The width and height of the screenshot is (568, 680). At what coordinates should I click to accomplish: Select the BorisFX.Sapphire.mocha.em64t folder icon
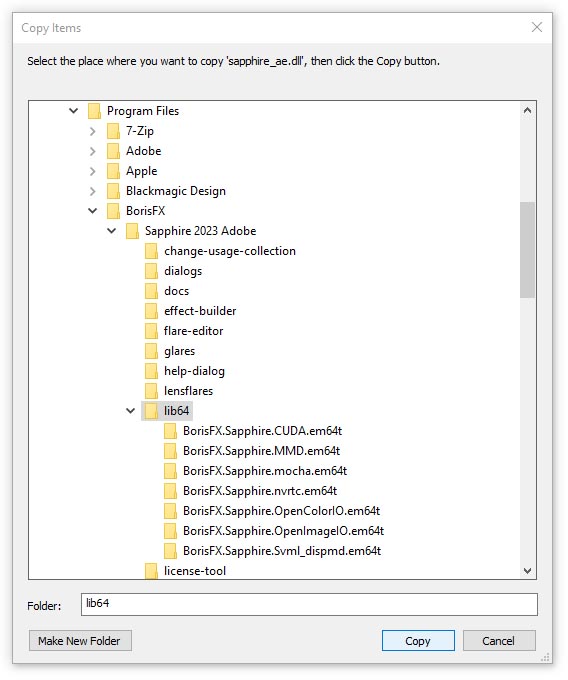pyautogui.click(x=170, y=471)
